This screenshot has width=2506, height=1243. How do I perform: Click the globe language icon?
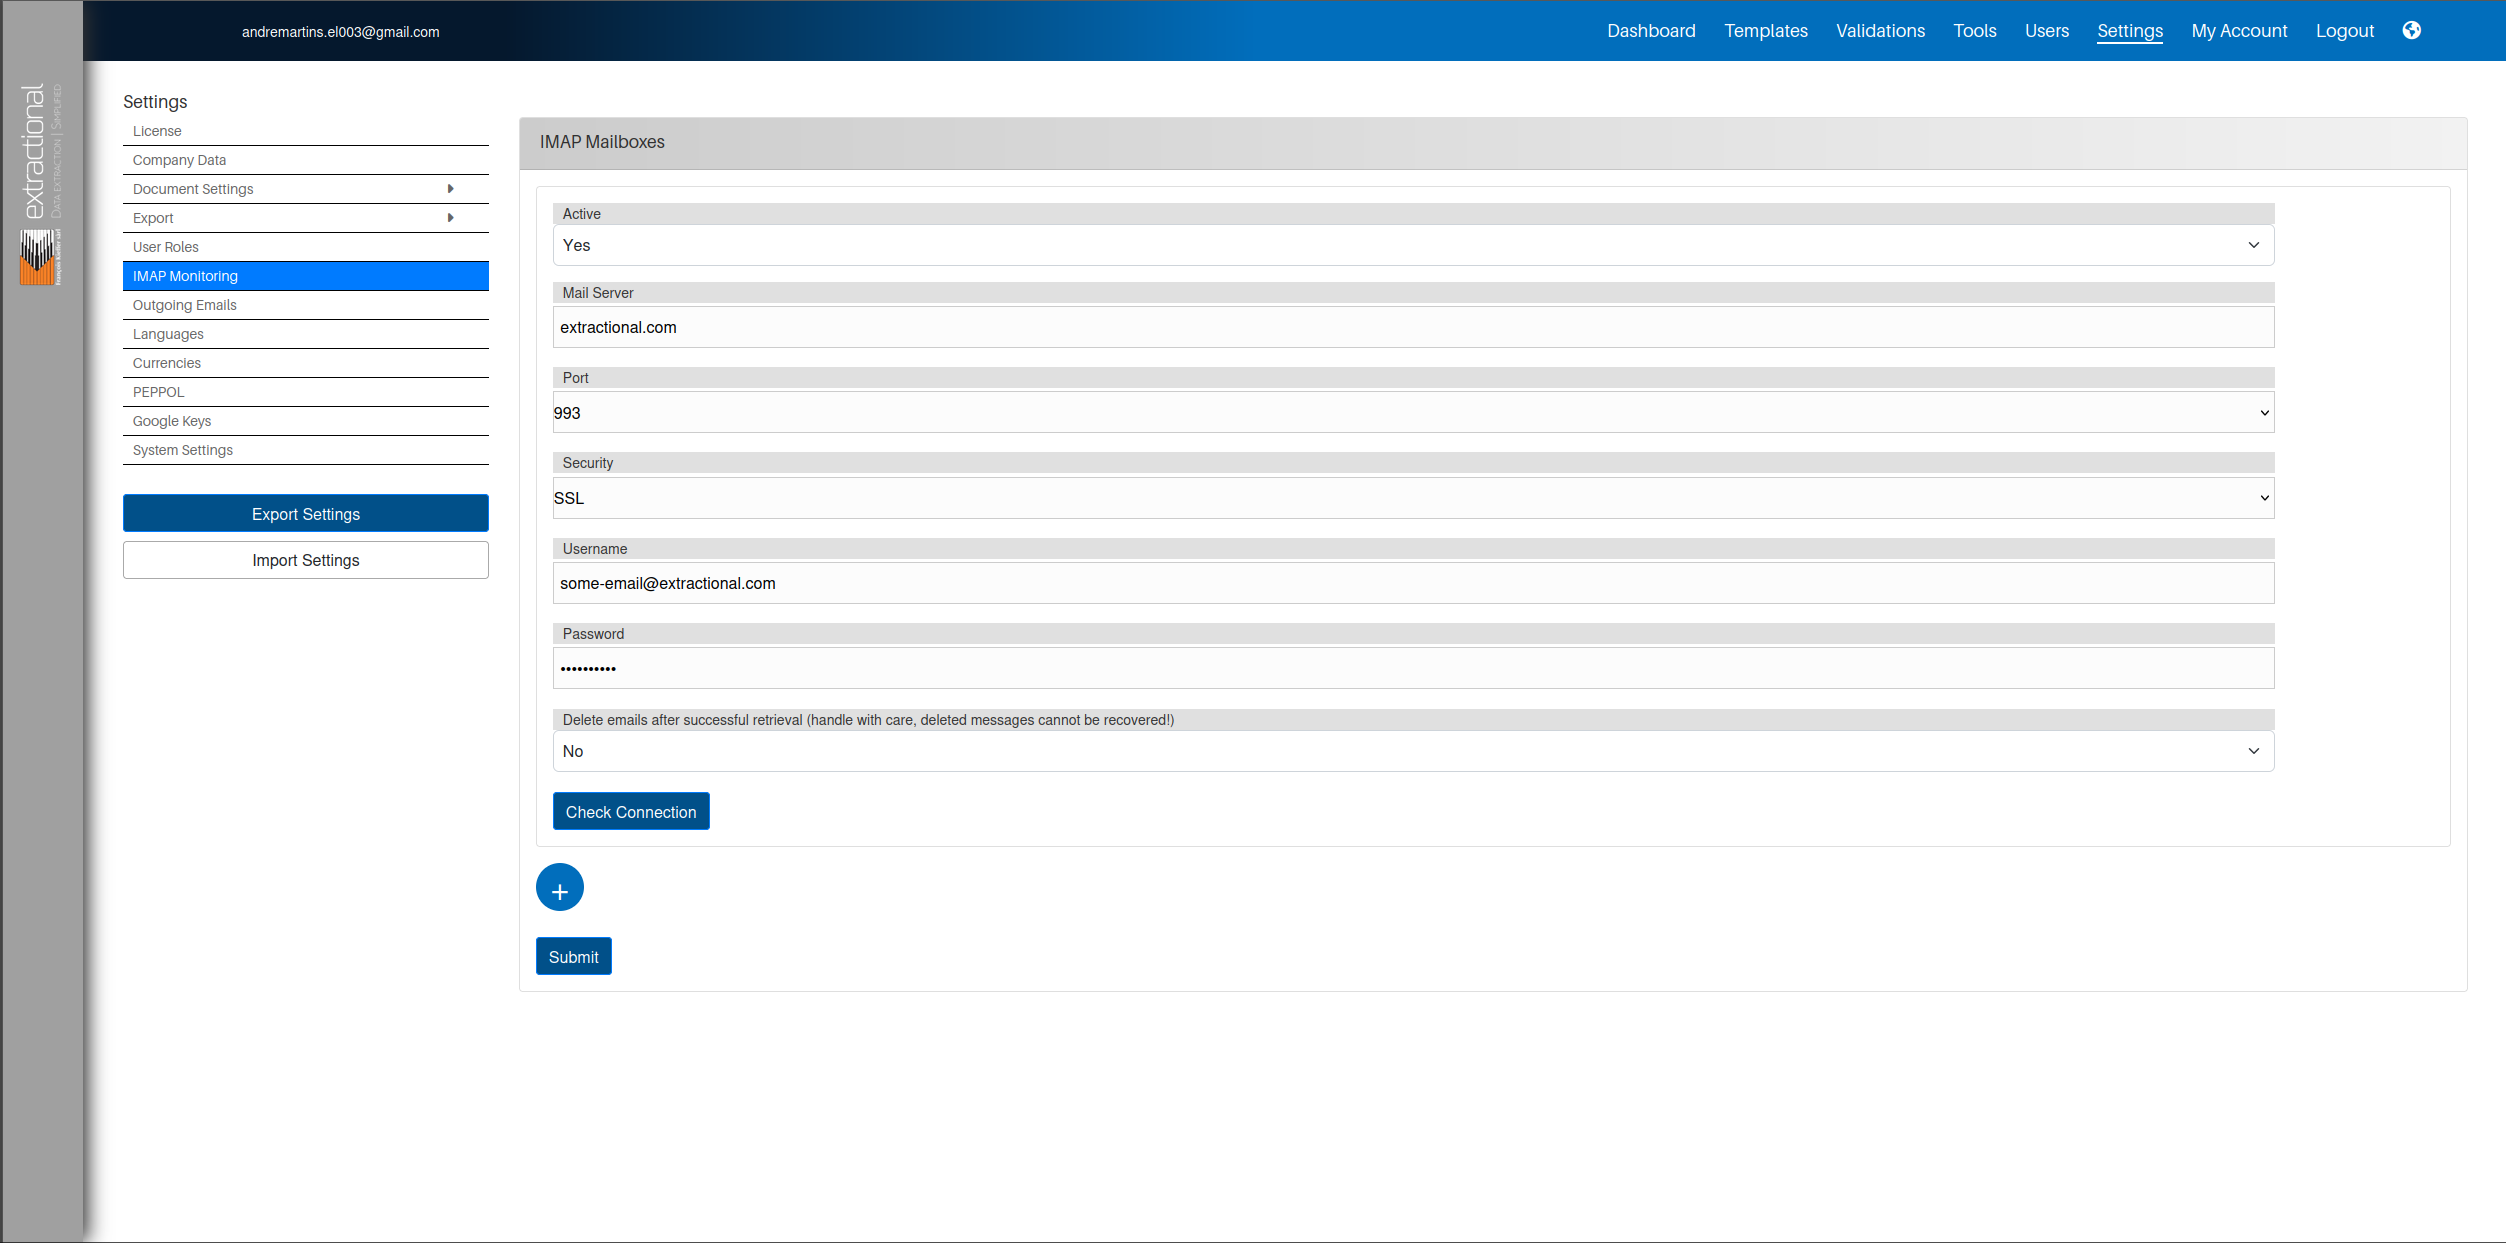(2411, 31)
